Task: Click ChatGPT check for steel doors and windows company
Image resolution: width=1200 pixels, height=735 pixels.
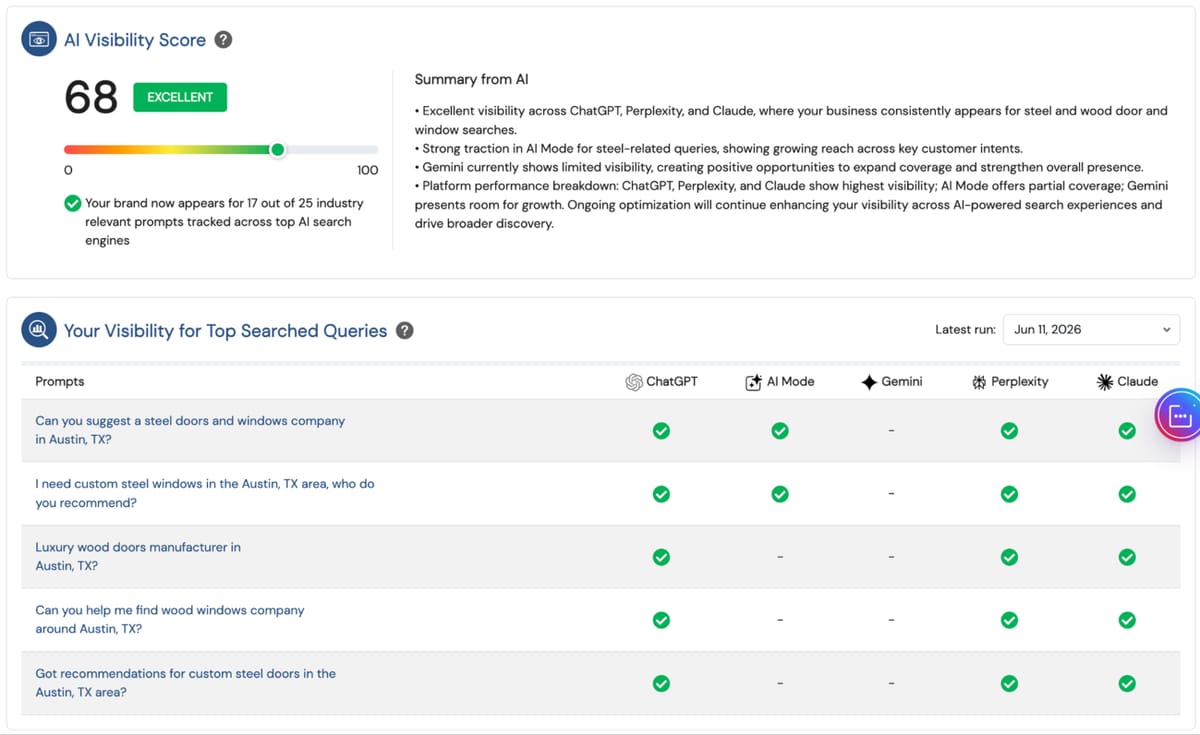Action: coord(661,431)
